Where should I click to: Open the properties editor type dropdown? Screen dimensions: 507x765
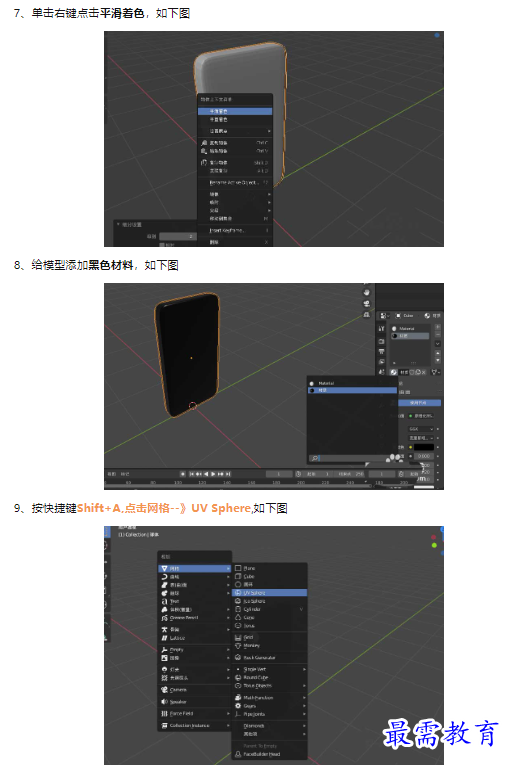point(384,316)
